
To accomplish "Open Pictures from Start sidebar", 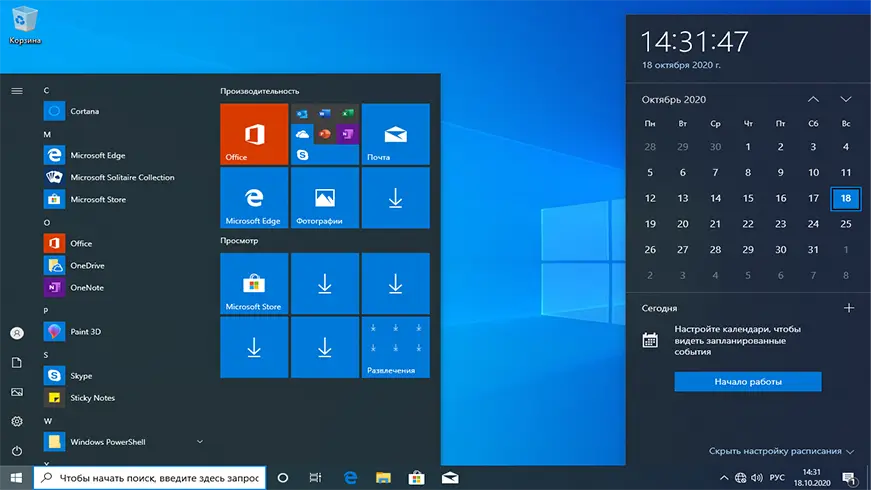I will point(17,392).
